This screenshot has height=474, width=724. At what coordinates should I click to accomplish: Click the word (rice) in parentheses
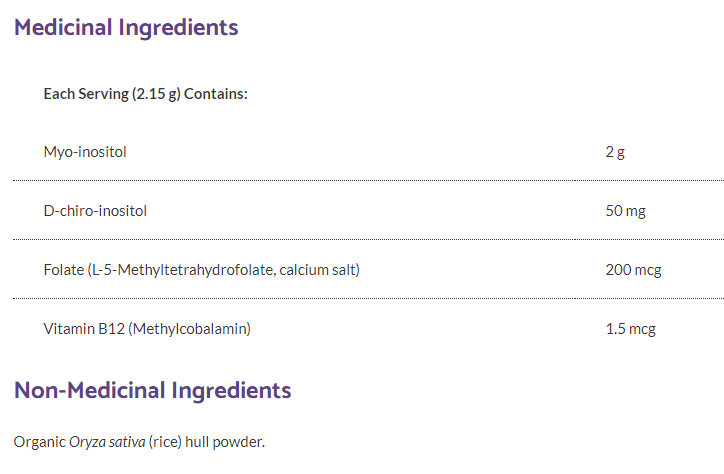pyautogui.click(x=167, y=442)
